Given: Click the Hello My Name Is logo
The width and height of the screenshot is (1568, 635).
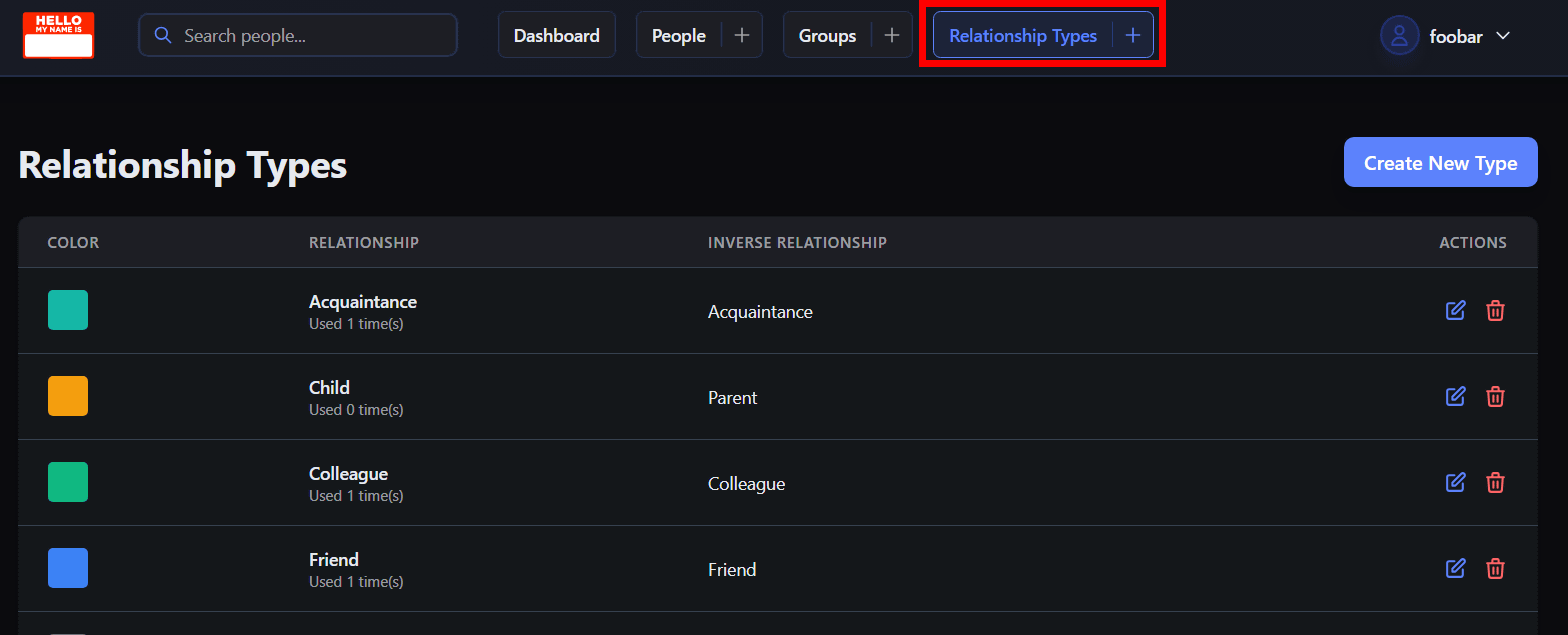Looking at the screenshot, I should click(58, 36).
